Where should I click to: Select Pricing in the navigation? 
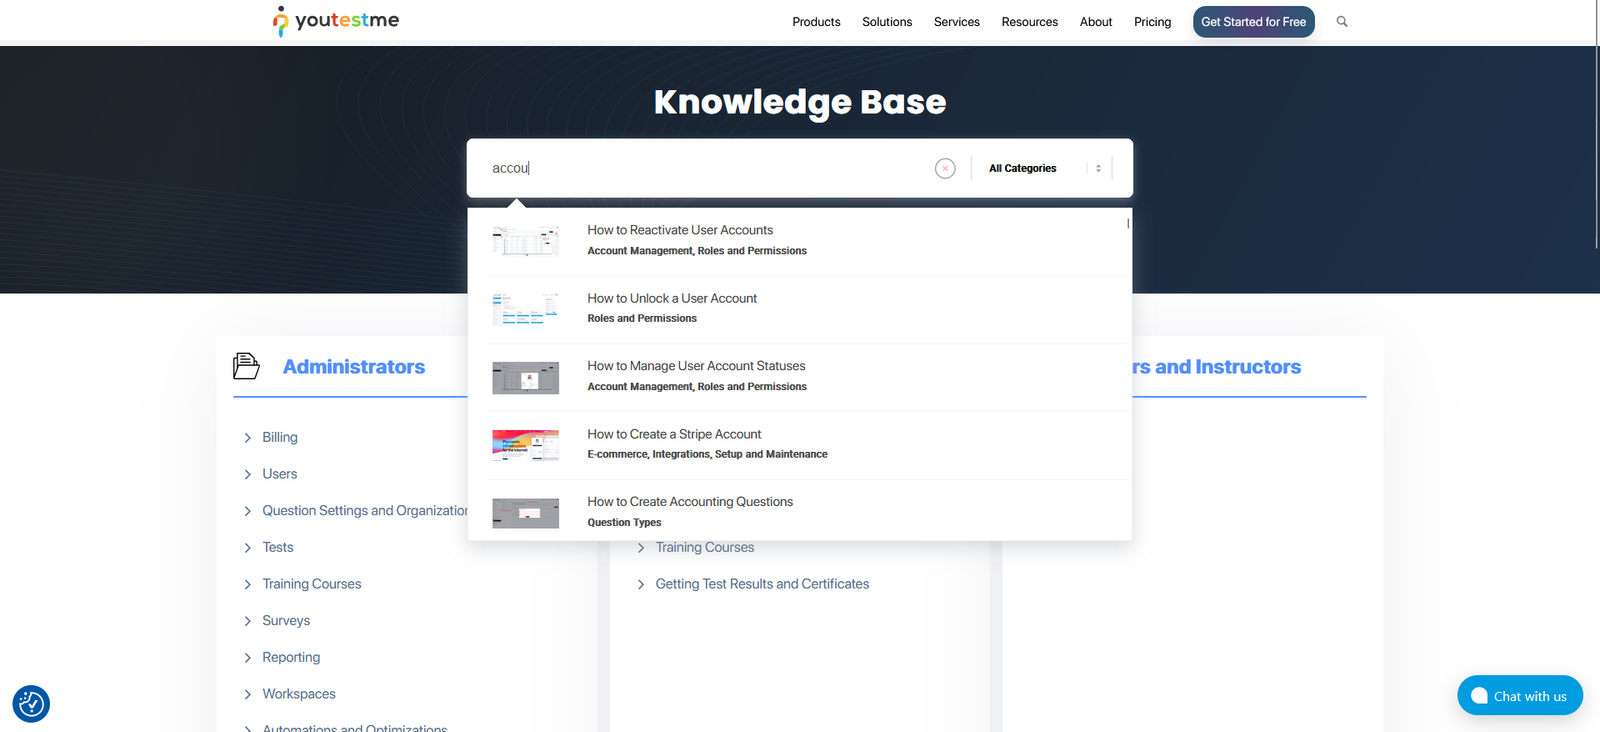pos(1152,22)
